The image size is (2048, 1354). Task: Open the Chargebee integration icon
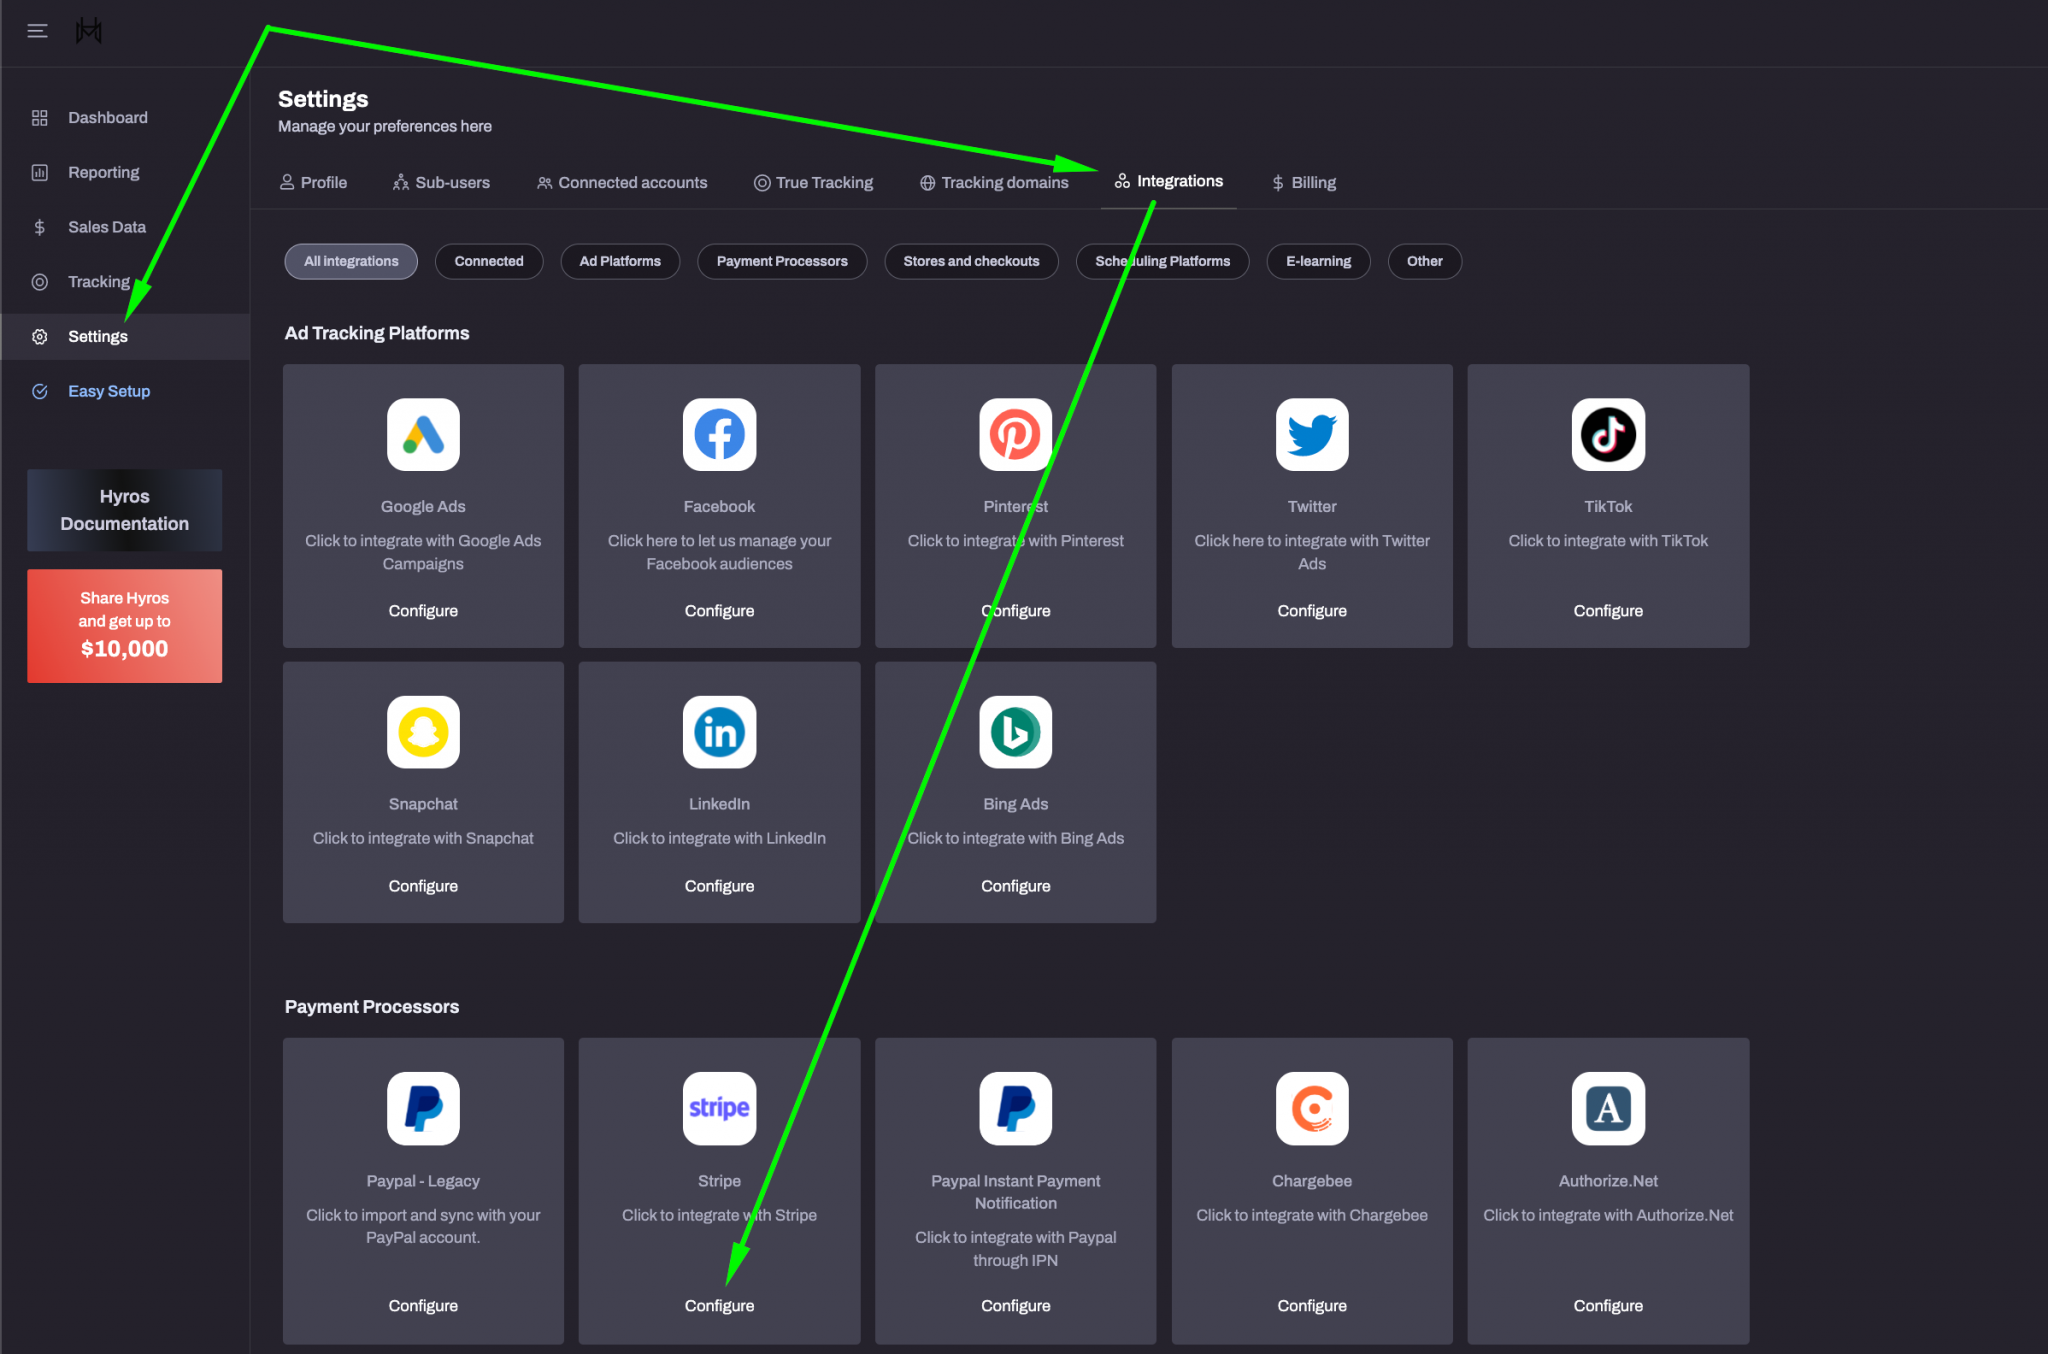(x=1311, y=1109)
